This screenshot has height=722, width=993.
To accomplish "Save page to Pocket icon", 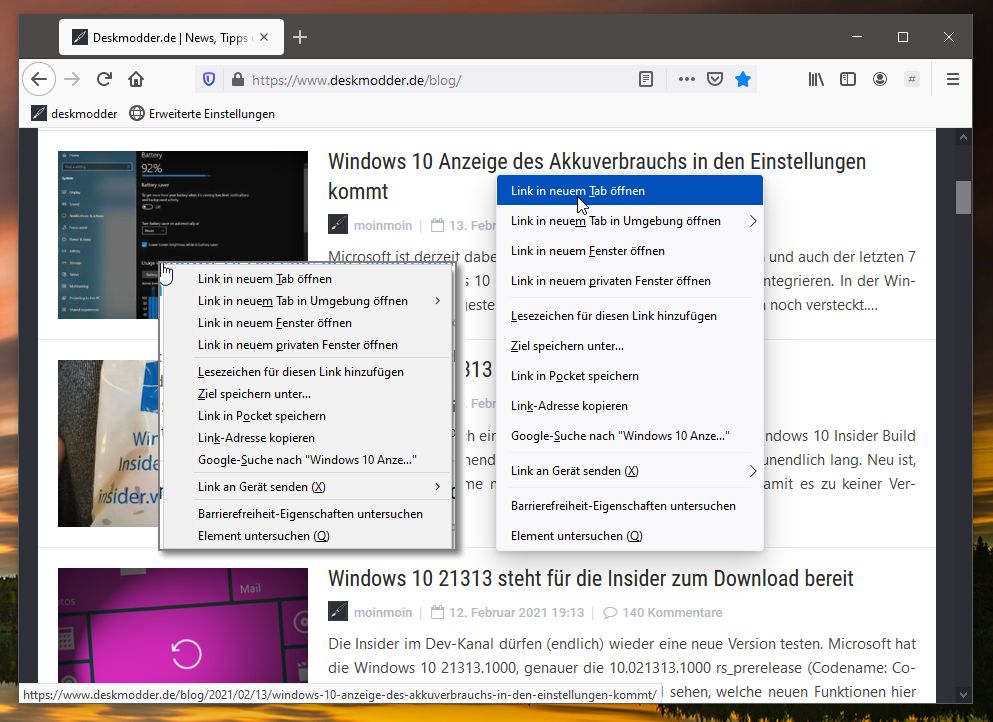I will click(715, 80).
